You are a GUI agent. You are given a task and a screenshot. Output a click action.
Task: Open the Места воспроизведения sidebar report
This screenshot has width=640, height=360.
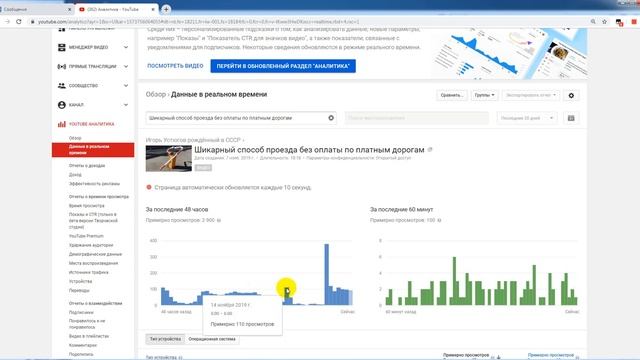(x=93, y=263)
